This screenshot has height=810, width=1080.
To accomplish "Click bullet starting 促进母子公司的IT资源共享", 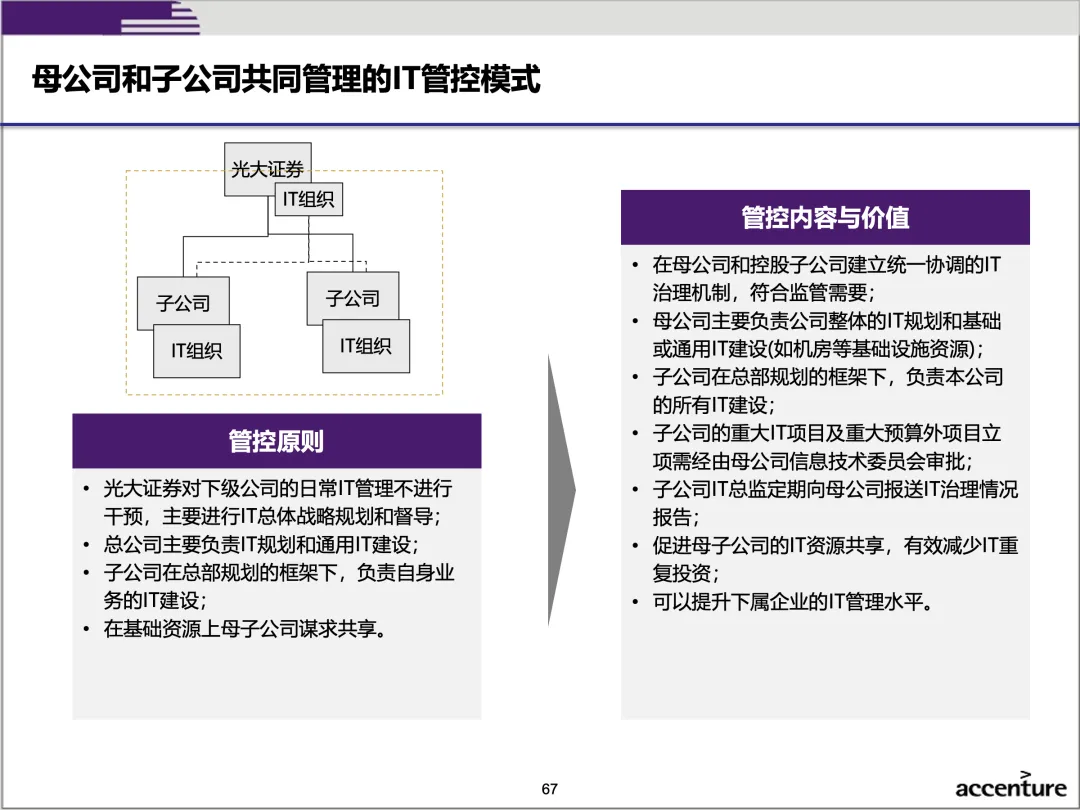I will pyautogui.click(x=835, y=559).
